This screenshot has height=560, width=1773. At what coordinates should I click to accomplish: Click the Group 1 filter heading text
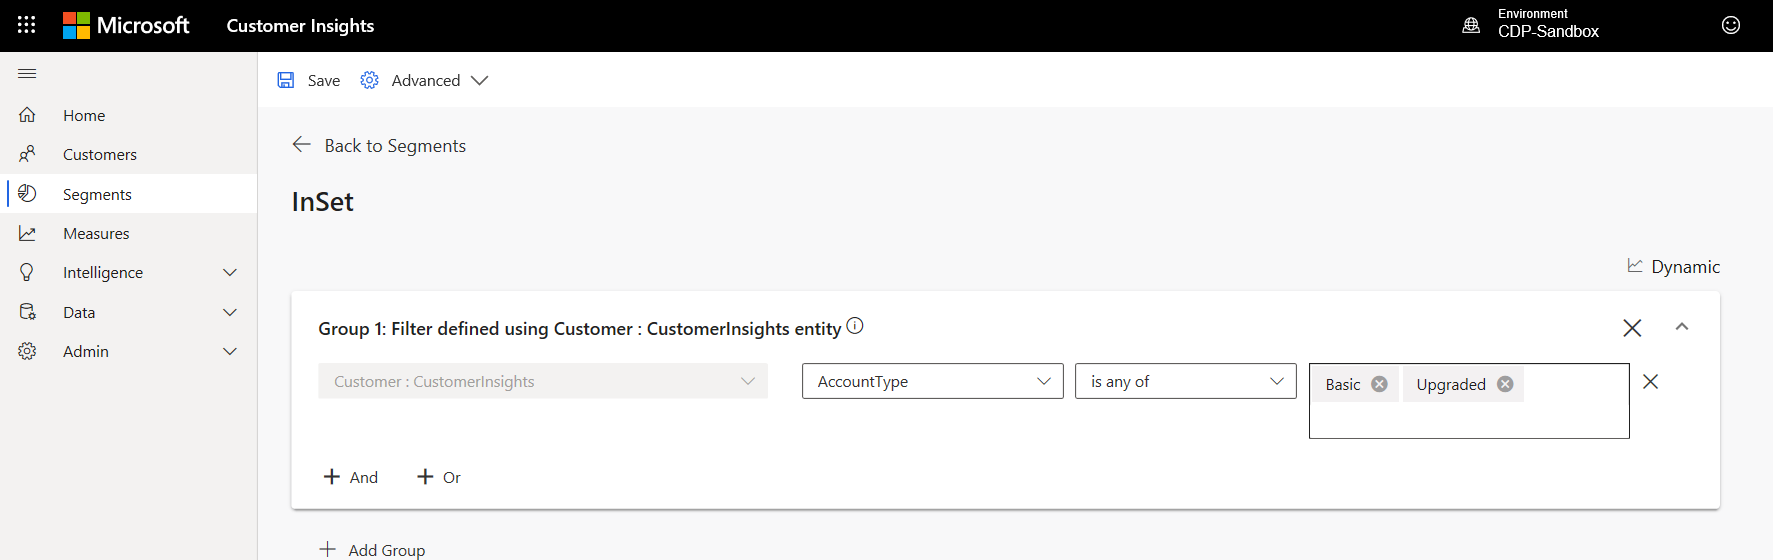coord(580,328)
